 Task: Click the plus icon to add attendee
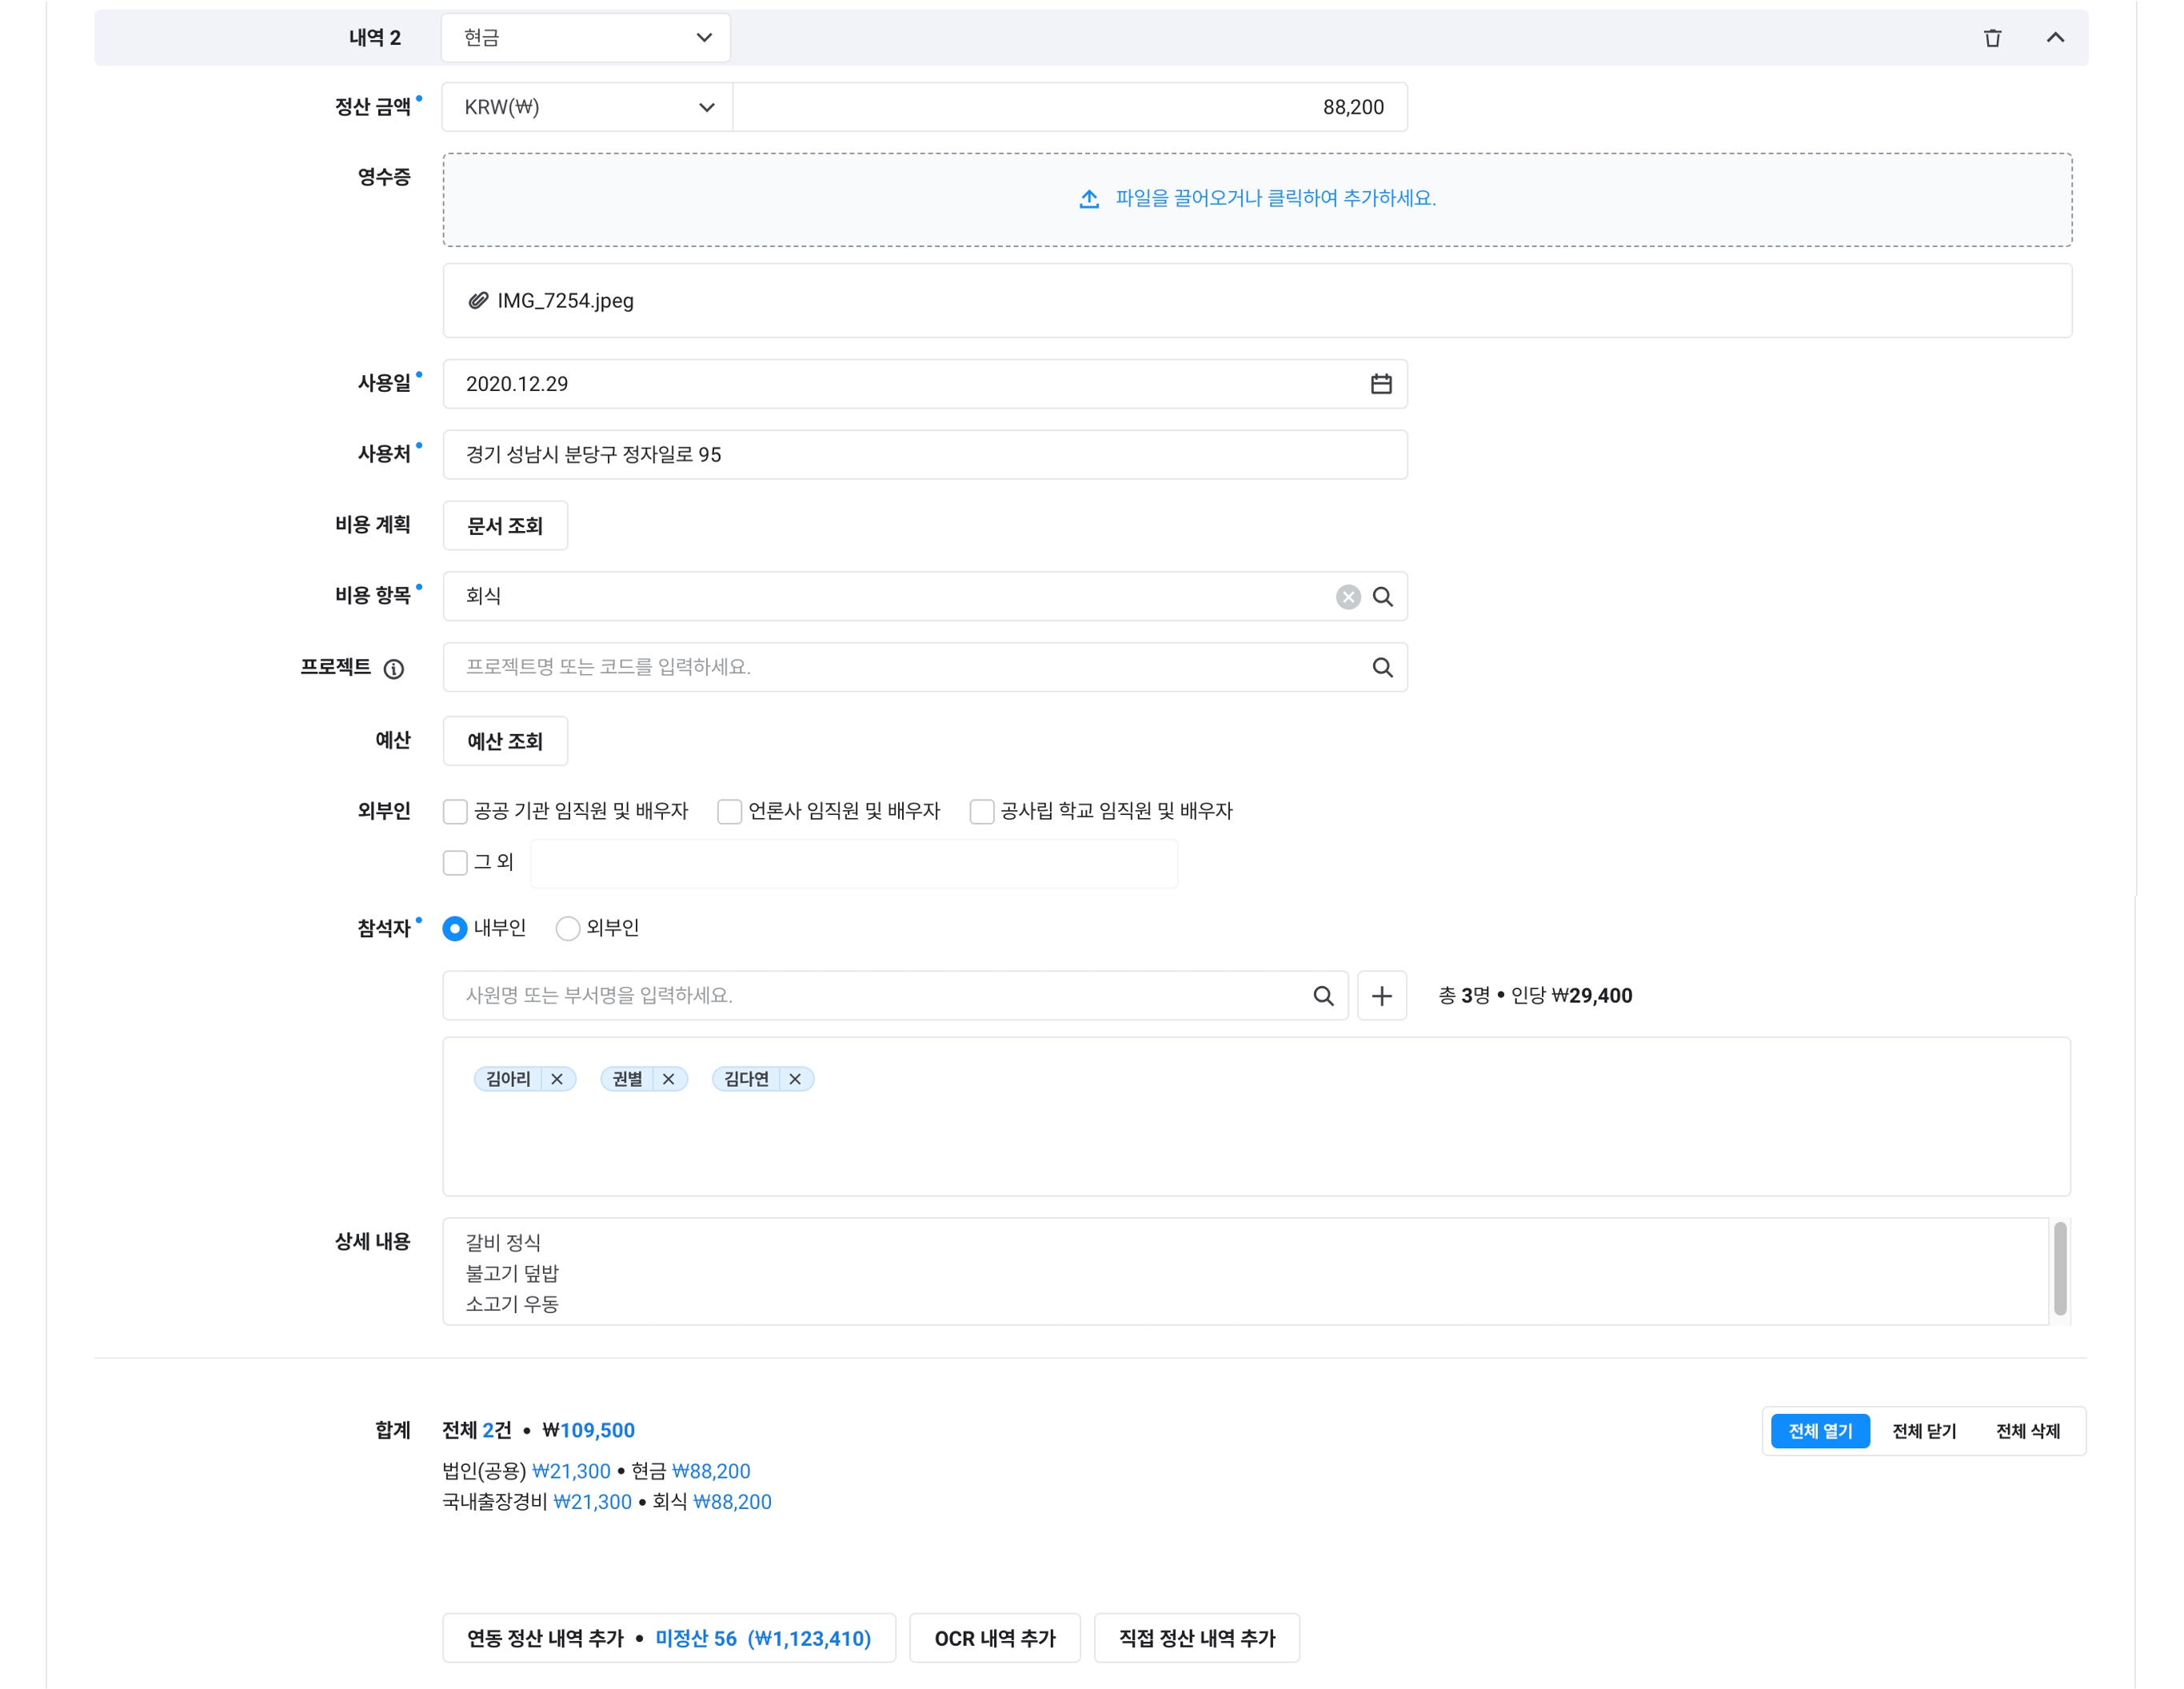pyautogui.click(x=1382, y=996)
